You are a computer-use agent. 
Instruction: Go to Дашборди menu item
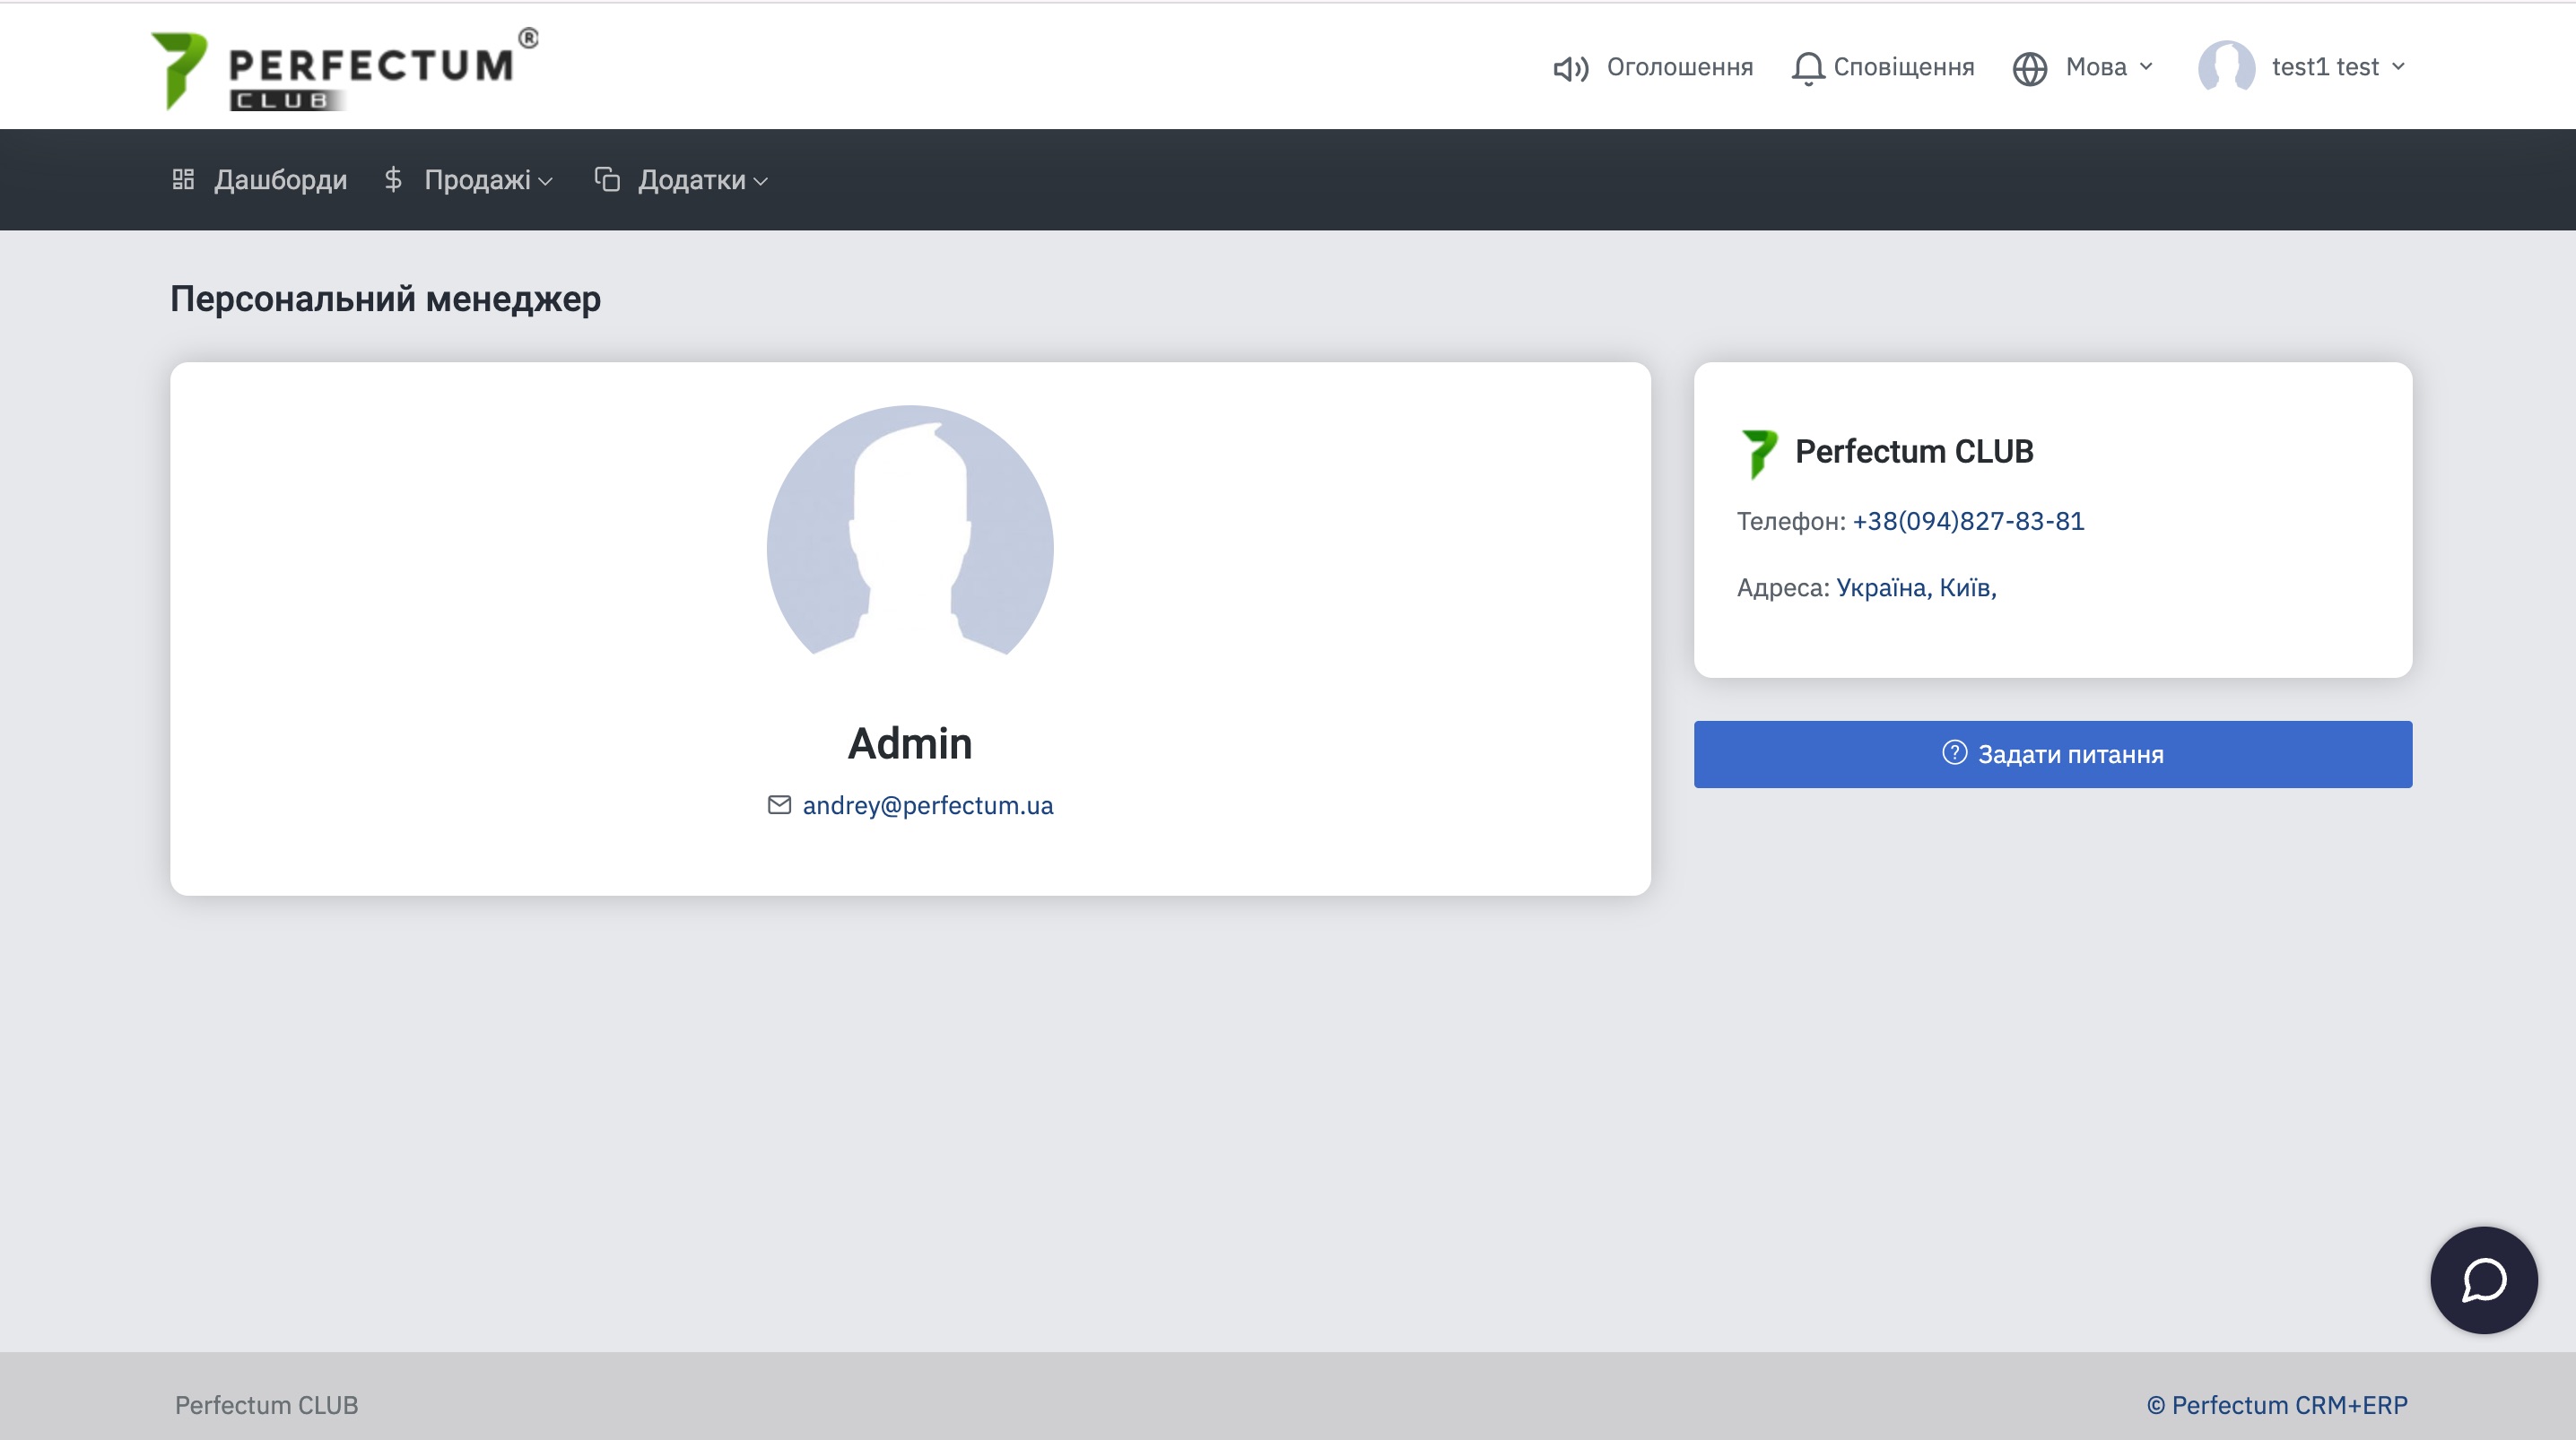tap(280, 180)
